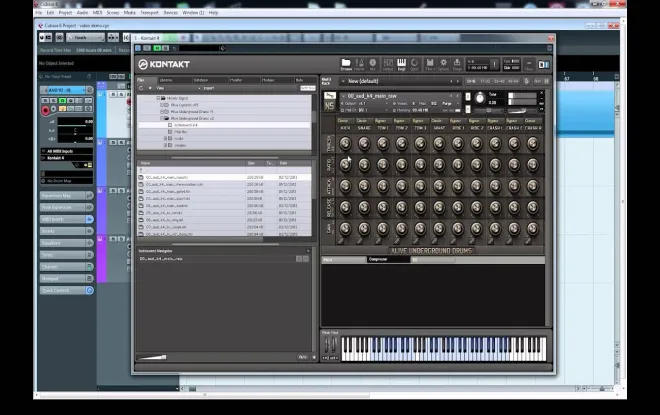660x415 pixels.
Task: Open the Kontakt 4 output routing dropdown
Action: (67, 158)
